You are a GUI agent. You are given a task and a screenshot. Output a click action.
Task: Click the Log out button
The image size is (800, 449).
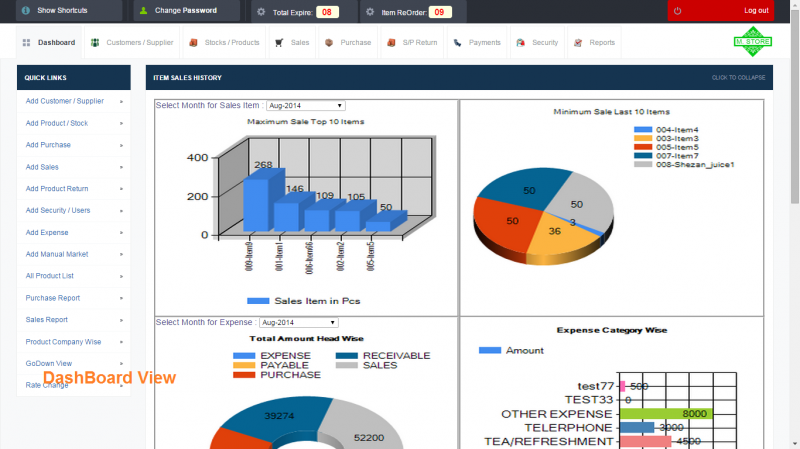click(x=721, y=10)
